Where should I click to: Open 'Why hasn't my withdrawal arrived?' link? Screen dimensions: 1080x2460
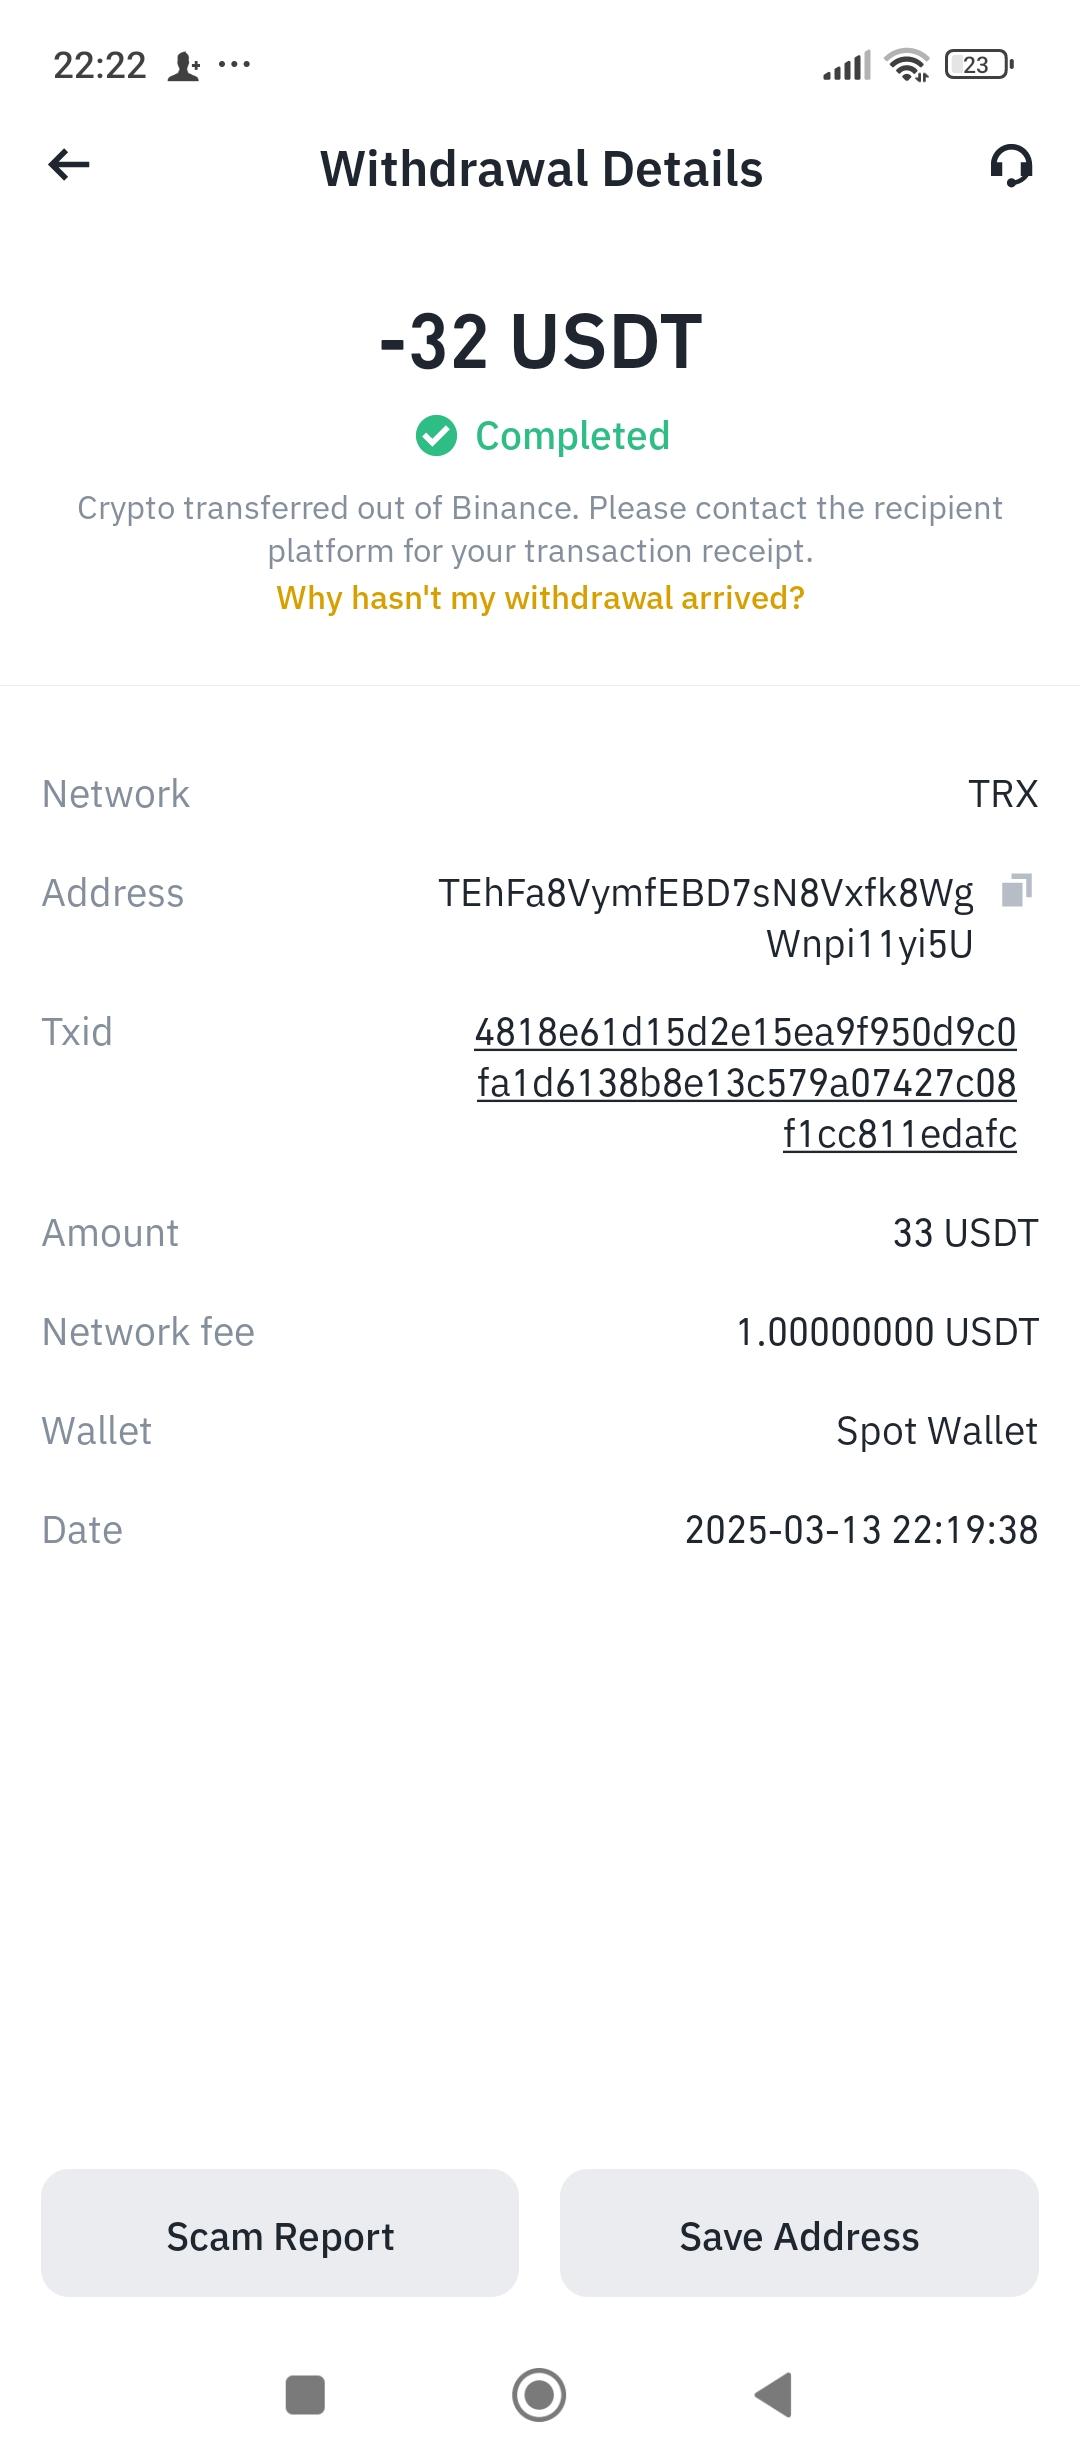tap(540, 598)
